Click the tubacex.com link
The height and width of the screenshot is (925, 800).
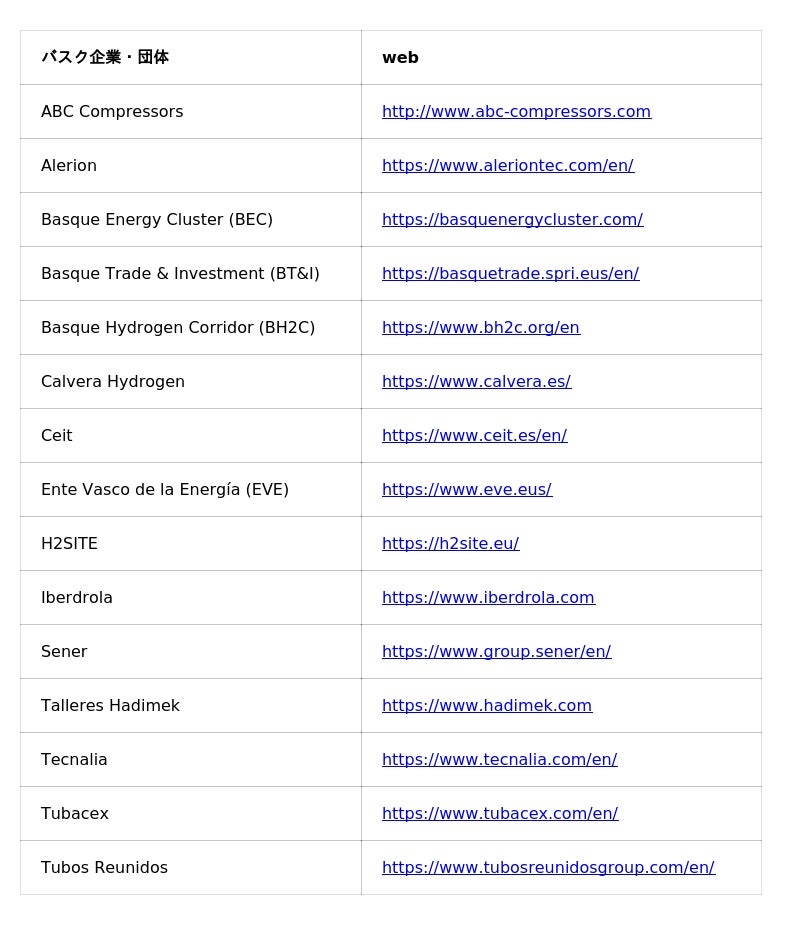tap(500, 814)
